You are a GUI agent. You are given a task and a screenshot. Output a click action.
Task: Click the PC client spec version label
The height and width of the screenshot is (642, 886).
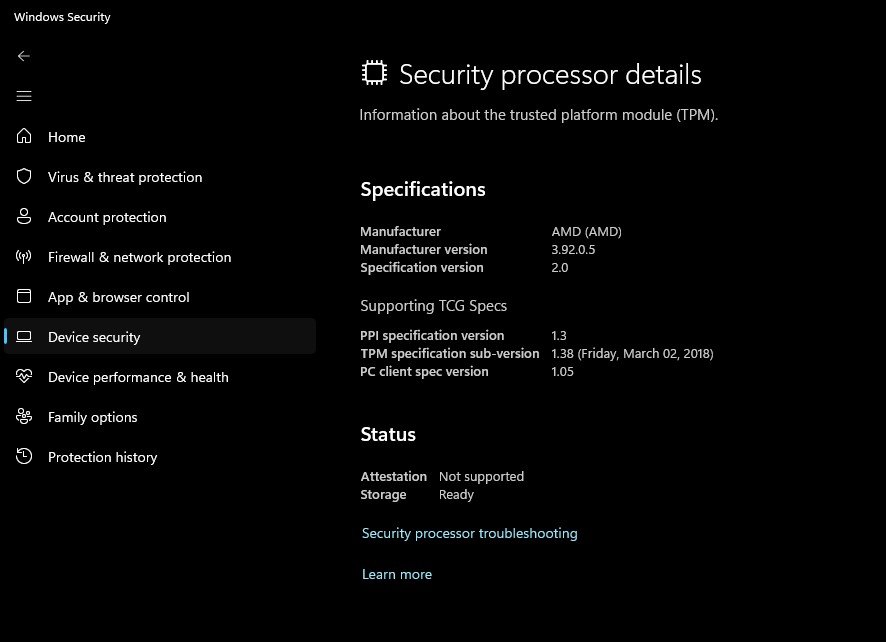[424, 371]
